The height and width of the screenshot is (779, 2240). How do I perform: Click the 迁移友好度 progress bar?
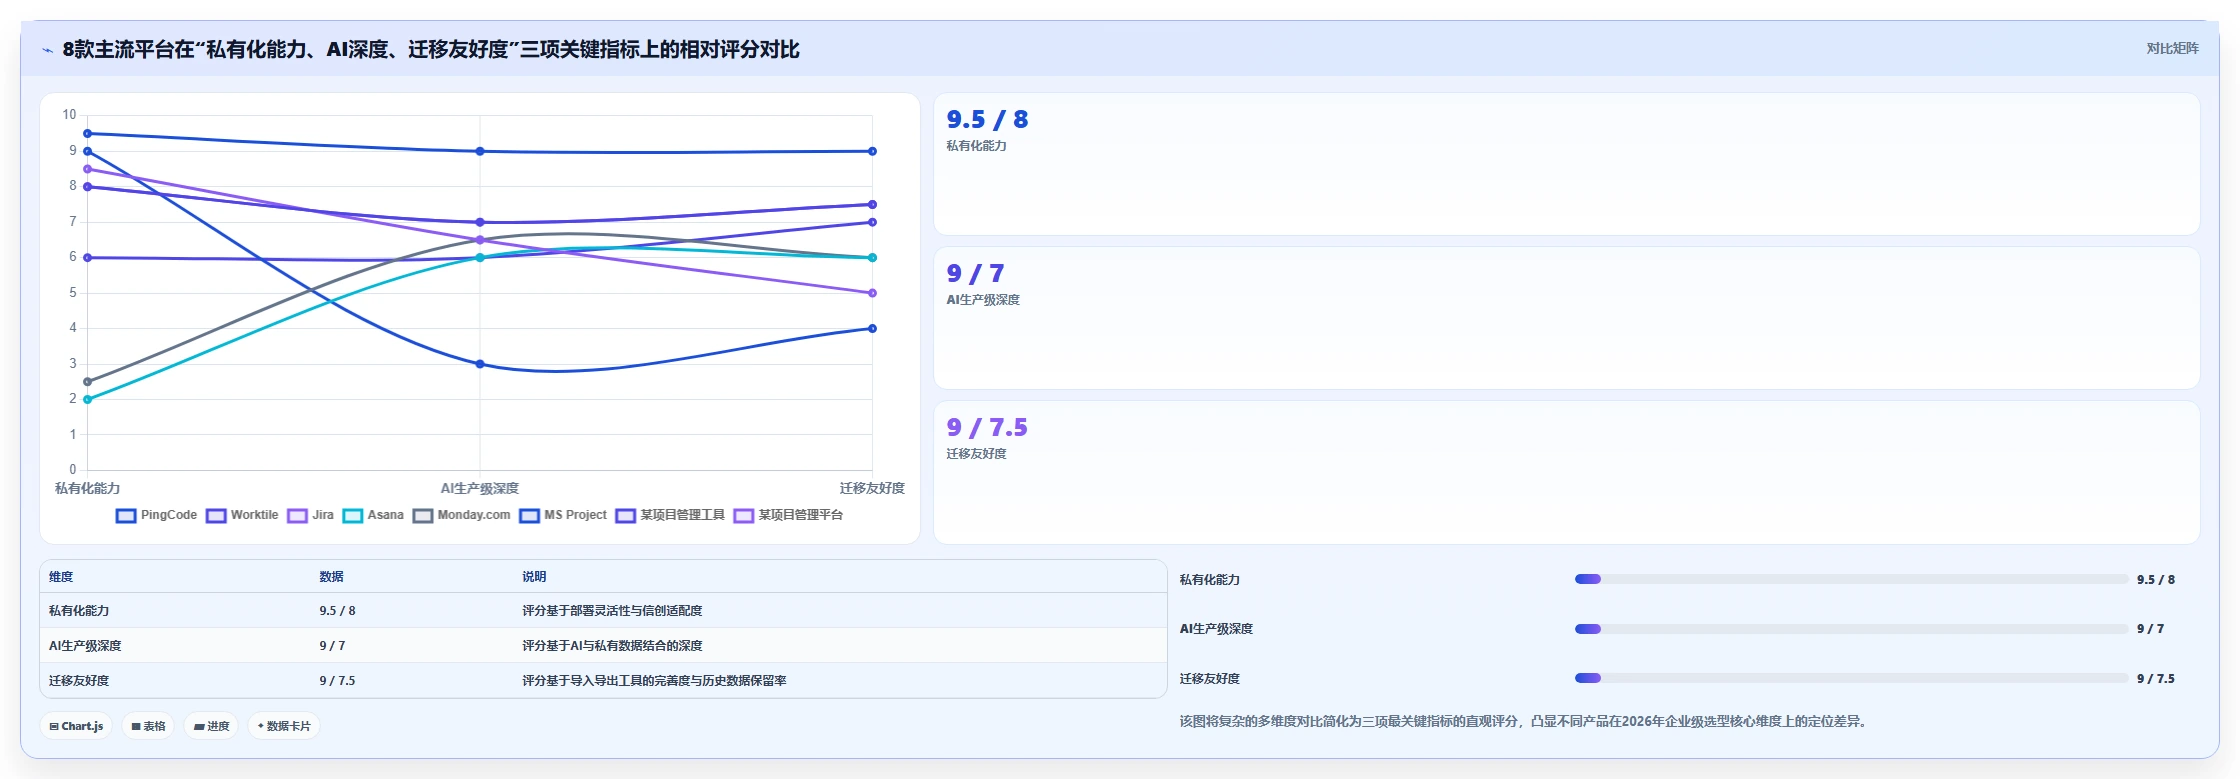pos(1851,678)
